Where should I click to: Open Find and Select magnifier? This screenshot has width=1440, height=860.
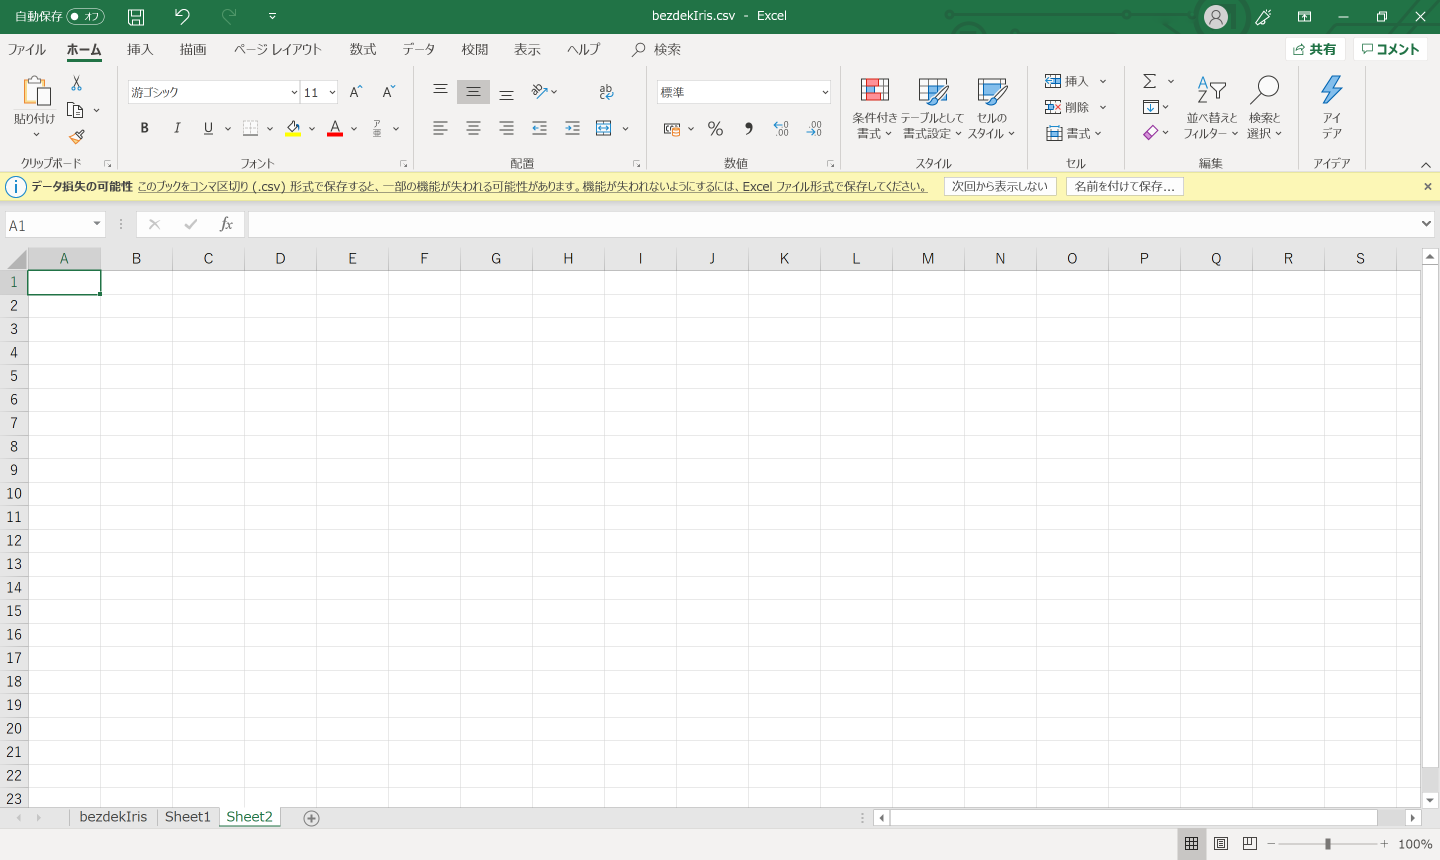1264,106
